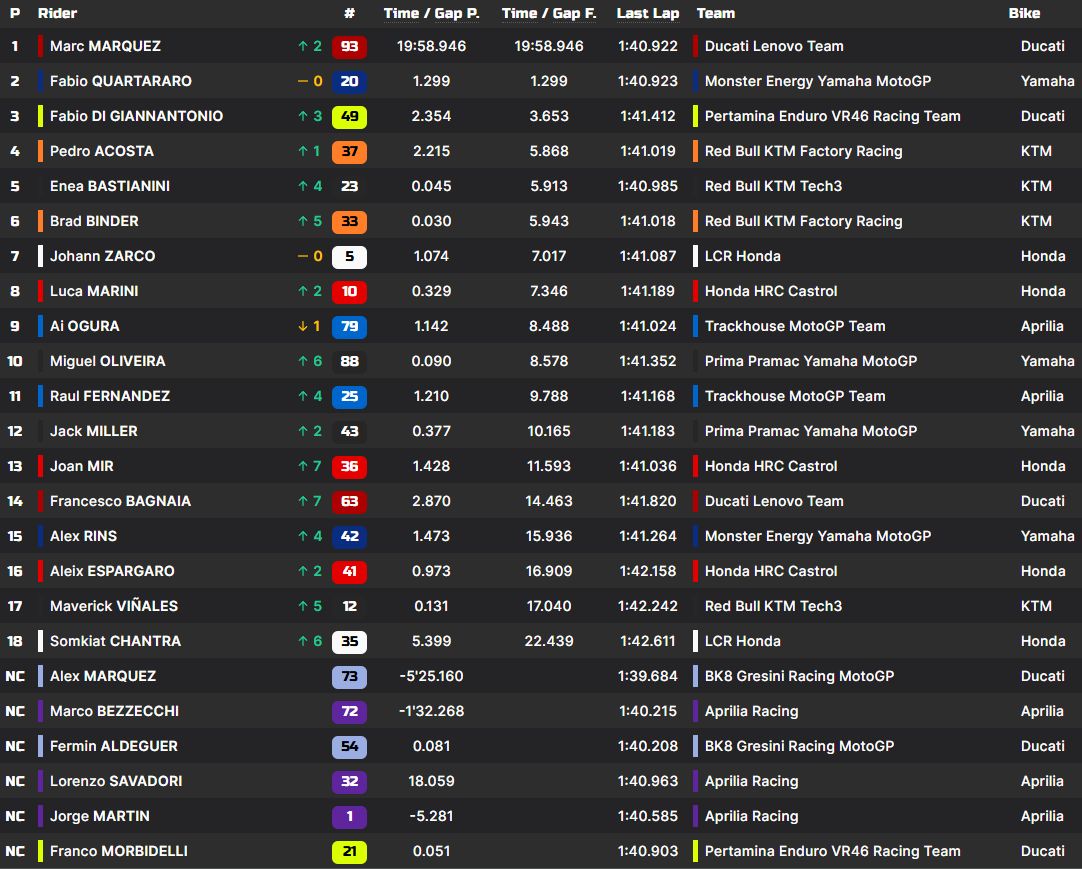The width and height of the screenshot is (1082, 869).
Task: Click Alex MARQUEZ number 73 badge
Action: pos(349,676)
